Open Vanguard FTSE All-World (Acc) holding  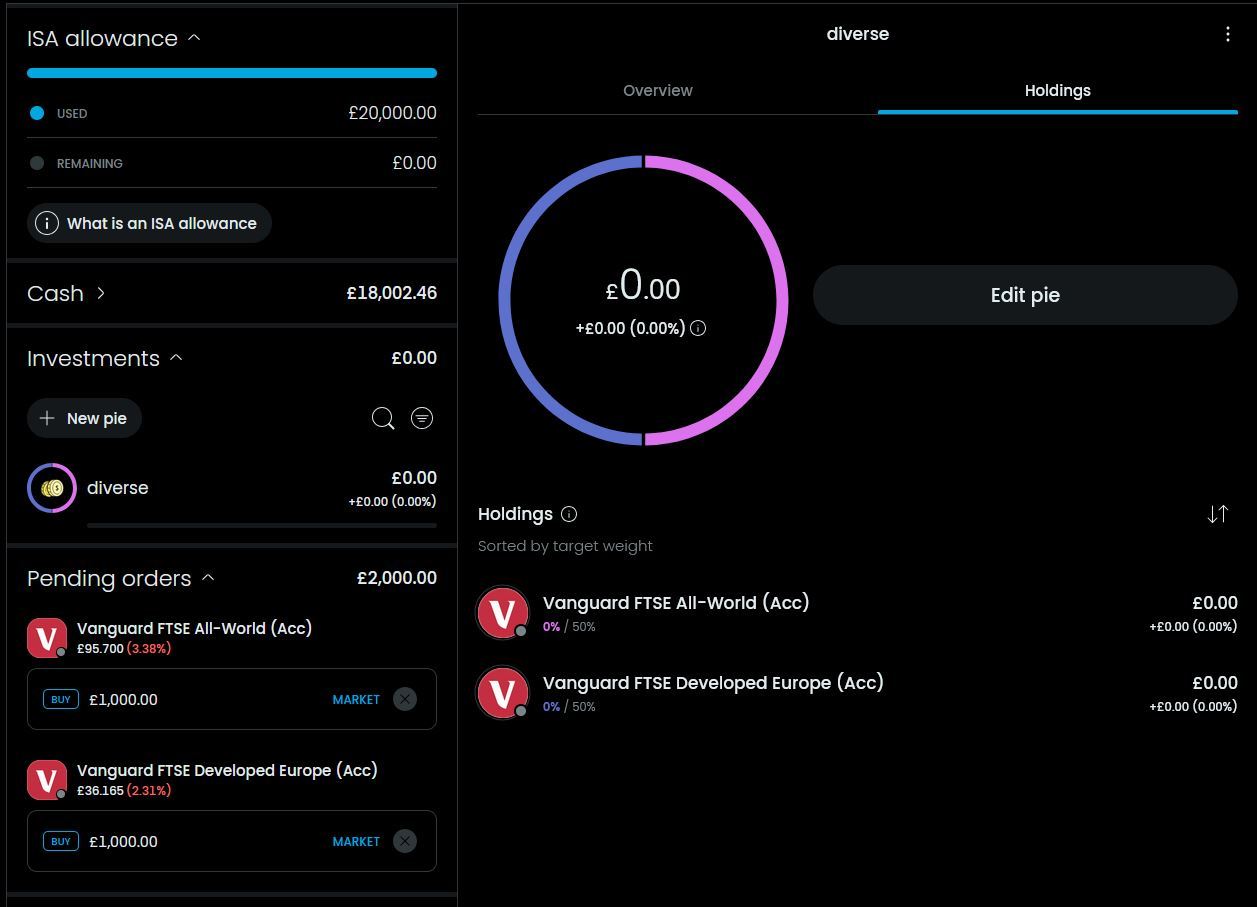click(x=857, y=612)
